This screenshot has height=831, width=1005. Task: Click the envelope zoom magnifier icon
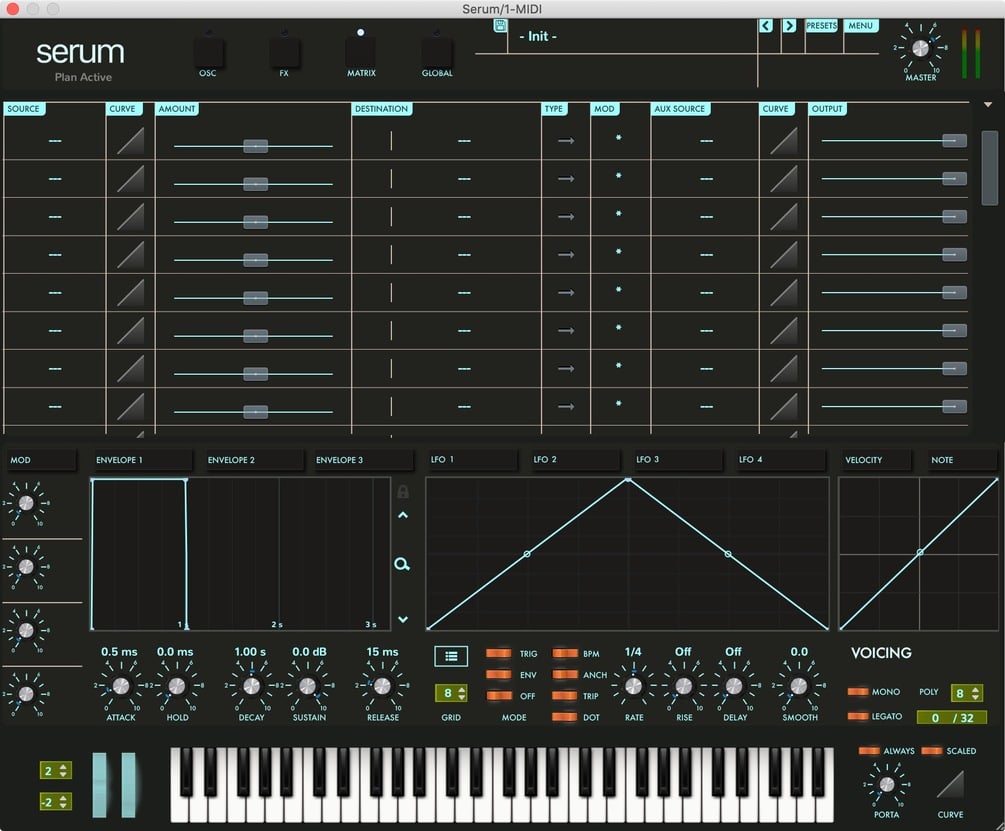click(402, 564)
